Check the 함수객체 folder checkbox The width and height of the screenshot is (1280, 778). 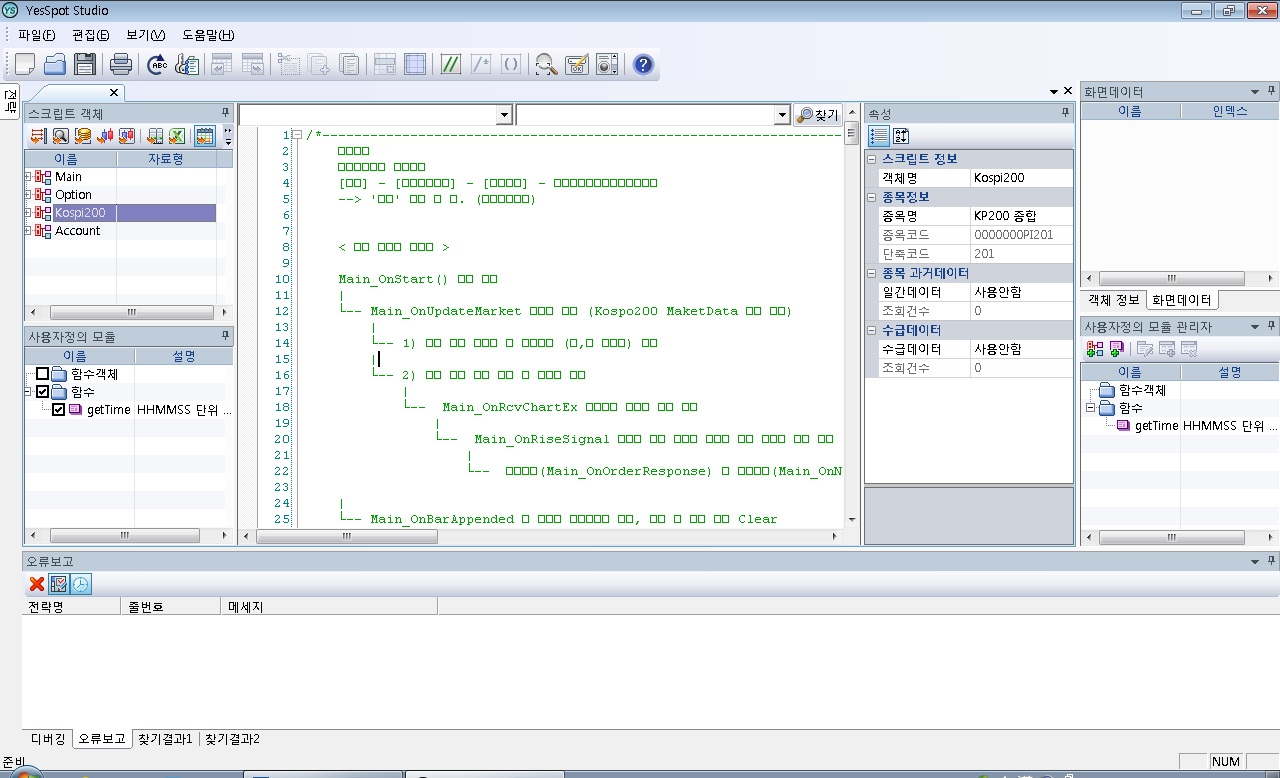42,374
